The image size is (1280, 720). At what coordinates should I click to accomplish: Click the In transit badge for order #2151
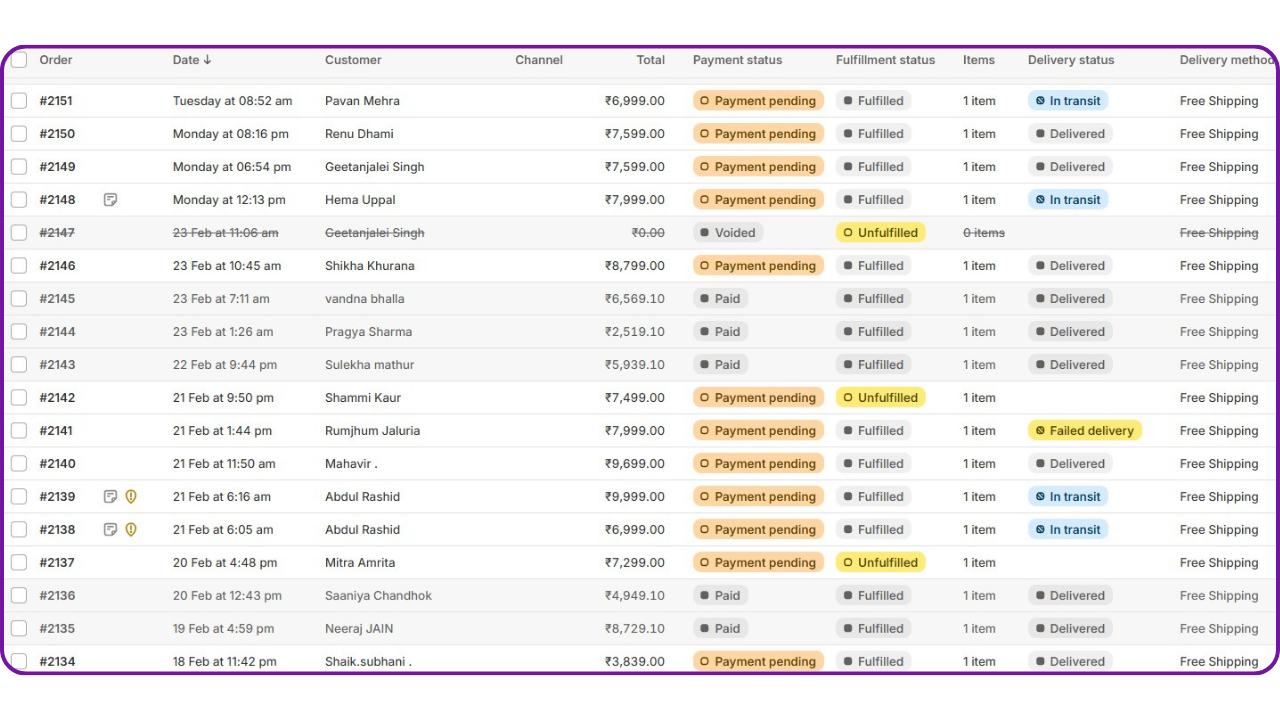coord(1067,101)
